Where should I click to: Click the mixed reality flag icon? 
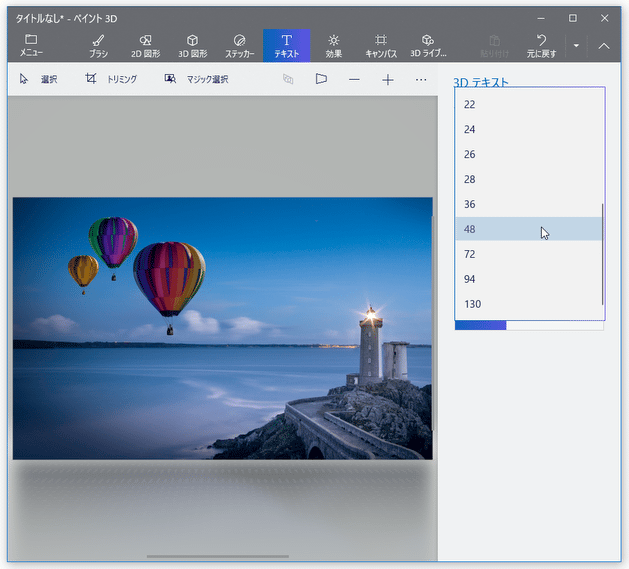tap(321, 79)
